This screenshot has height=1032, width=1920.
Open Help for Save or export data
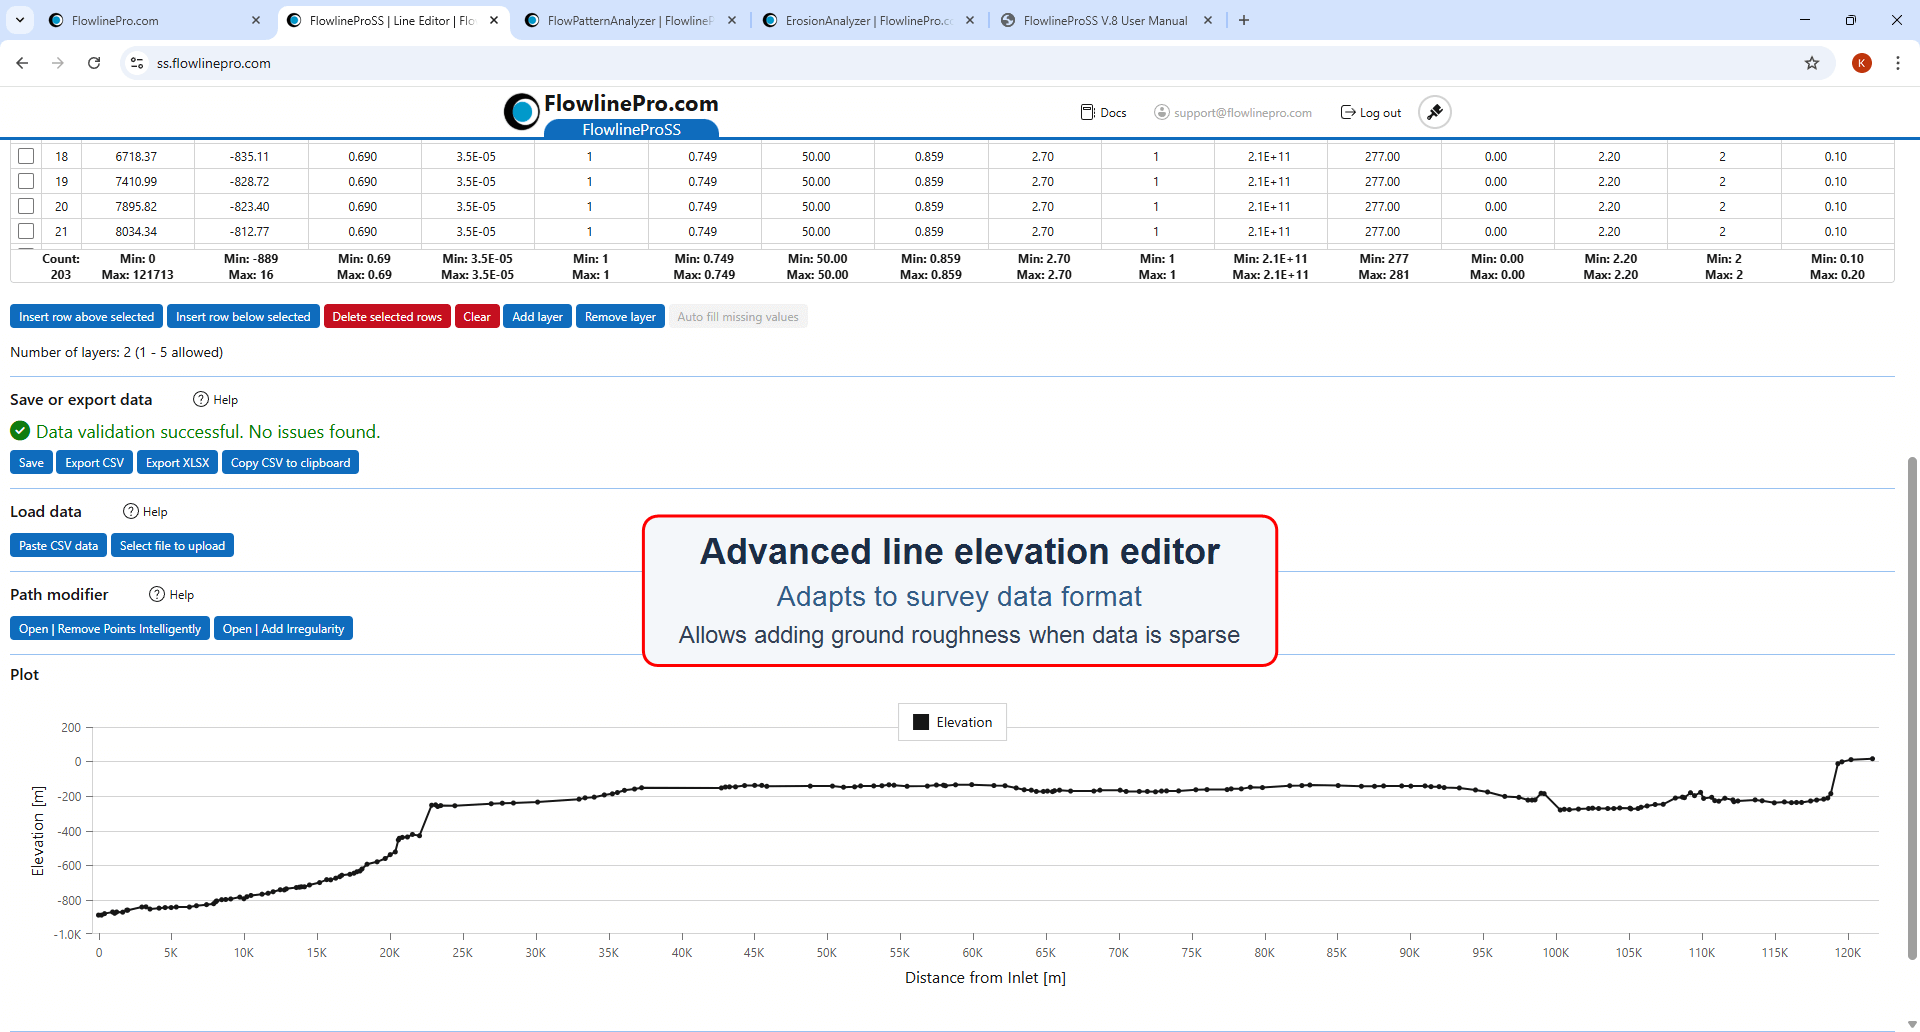pos(215,399)
